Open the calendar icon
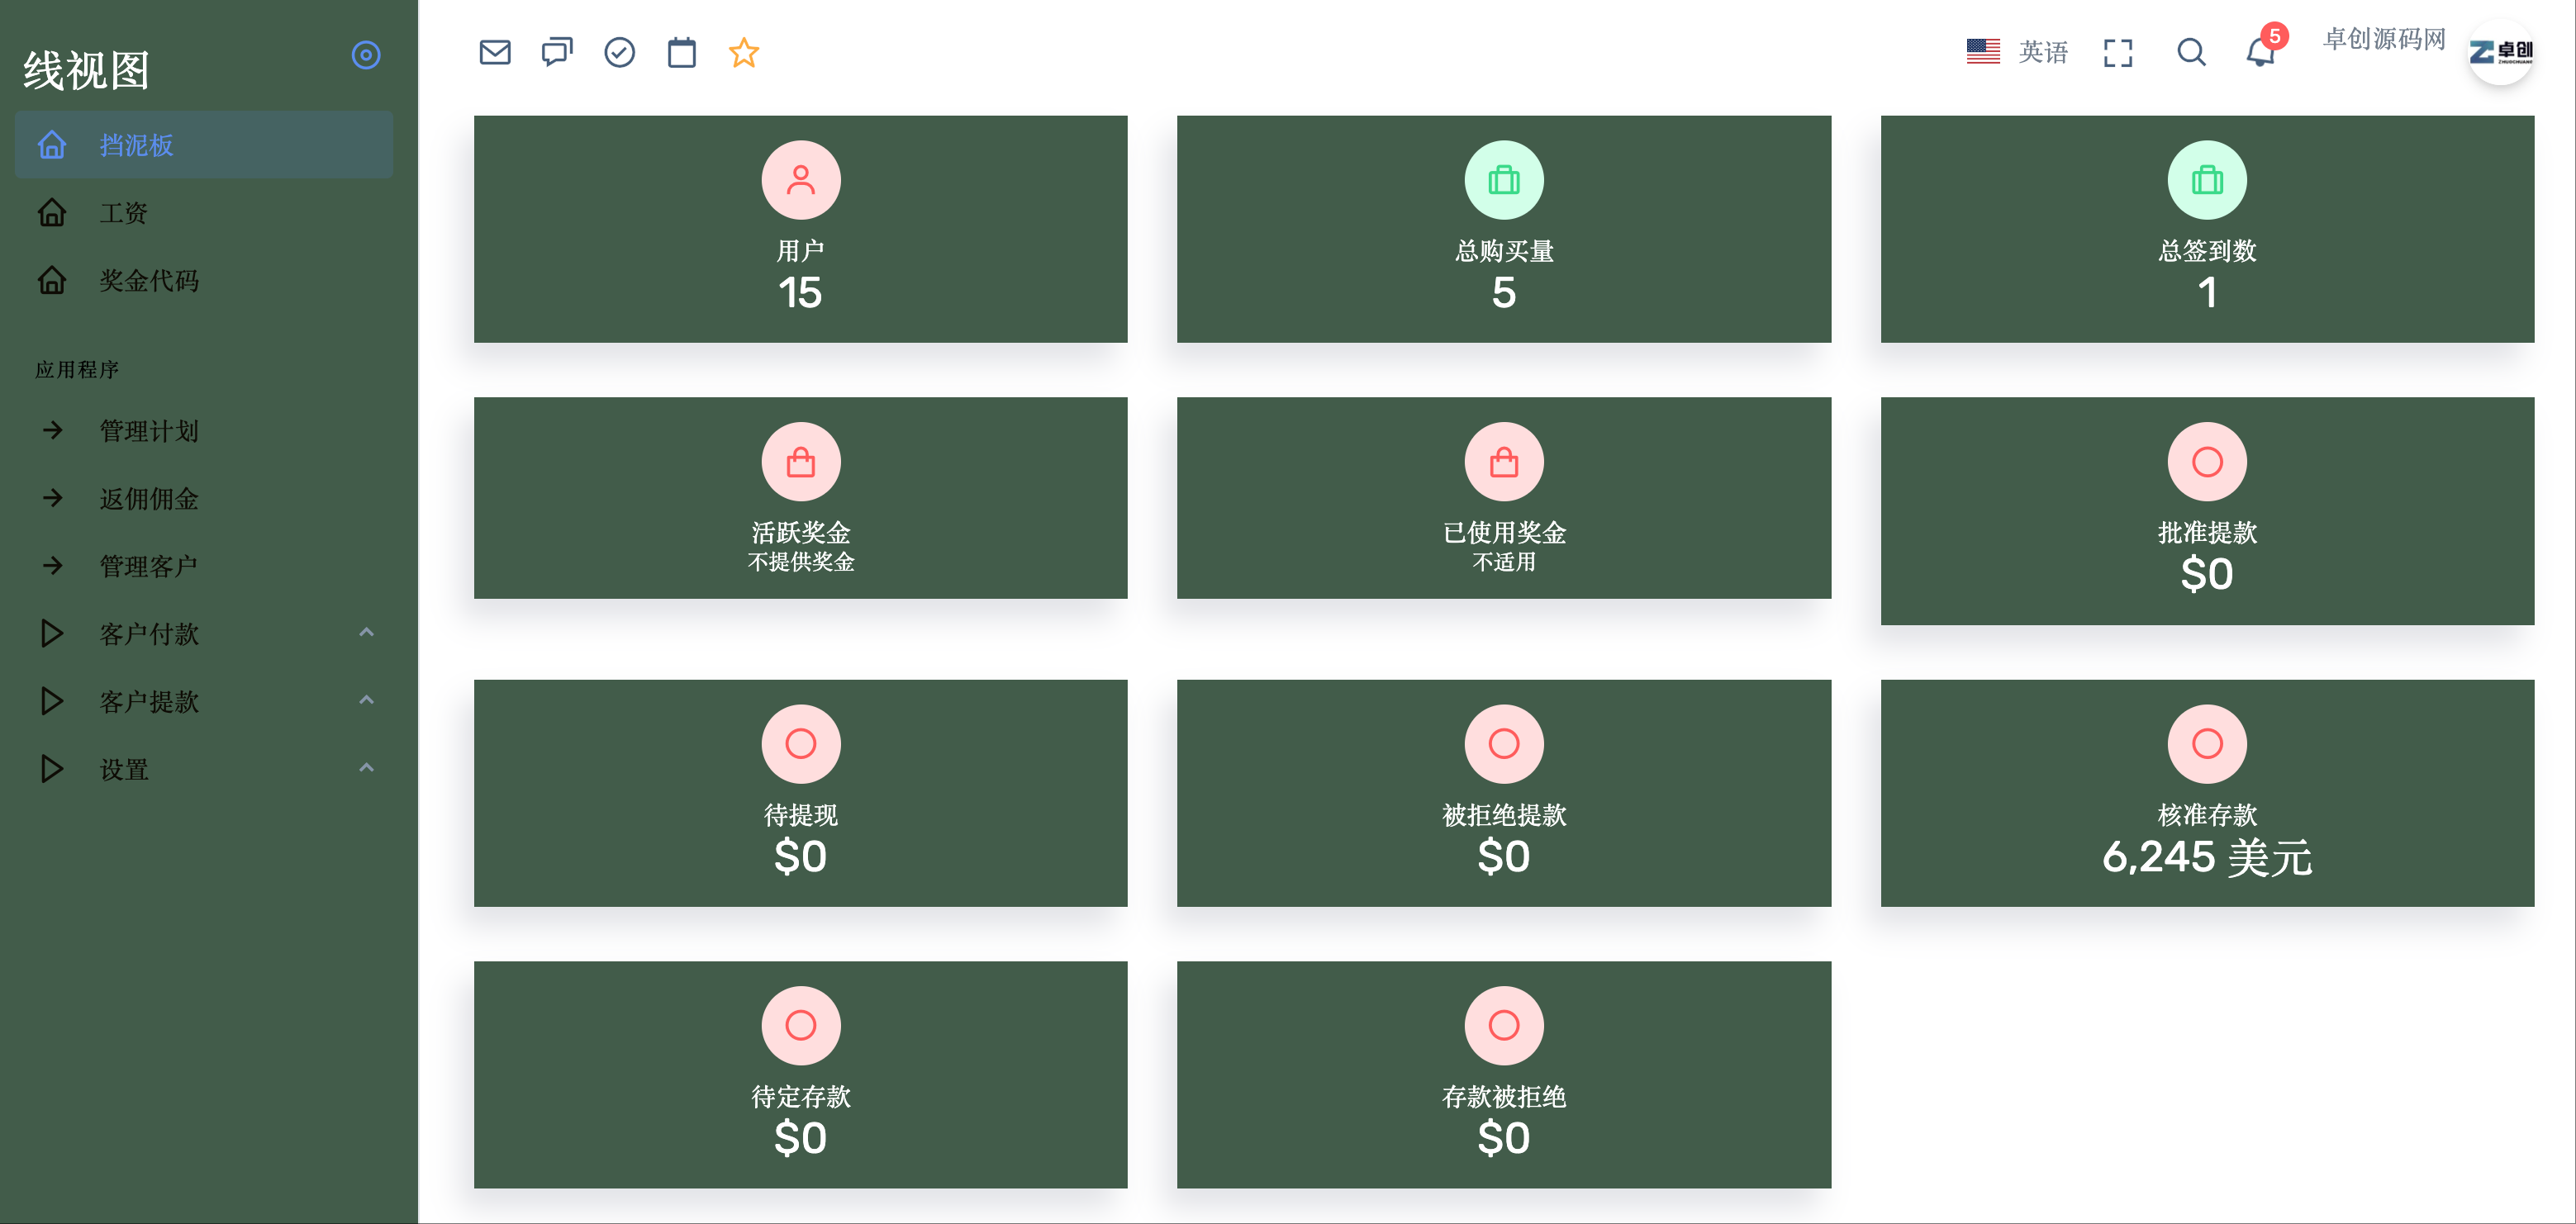2576x1224 pixels. [682, 52]
